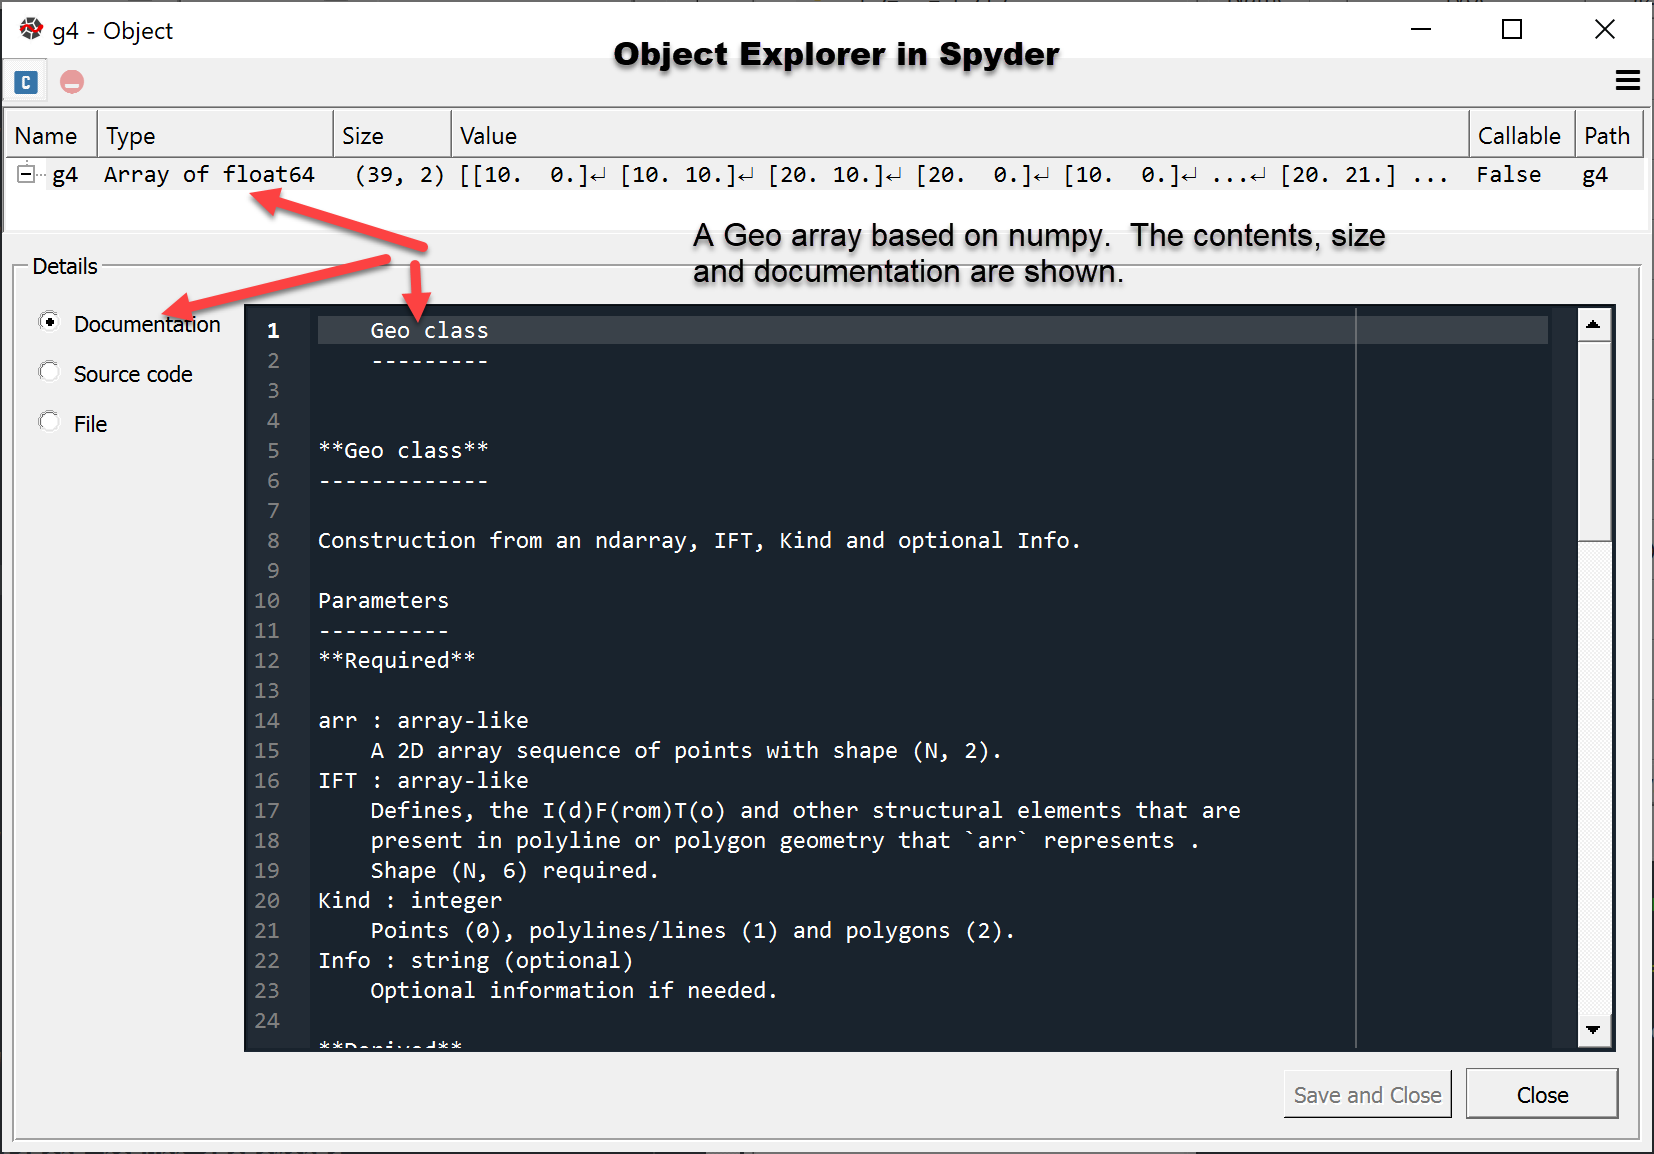The image size is (1654, 1154).
Task: Click the documentation vertical scrollbar thumb
Action: 1594,441
